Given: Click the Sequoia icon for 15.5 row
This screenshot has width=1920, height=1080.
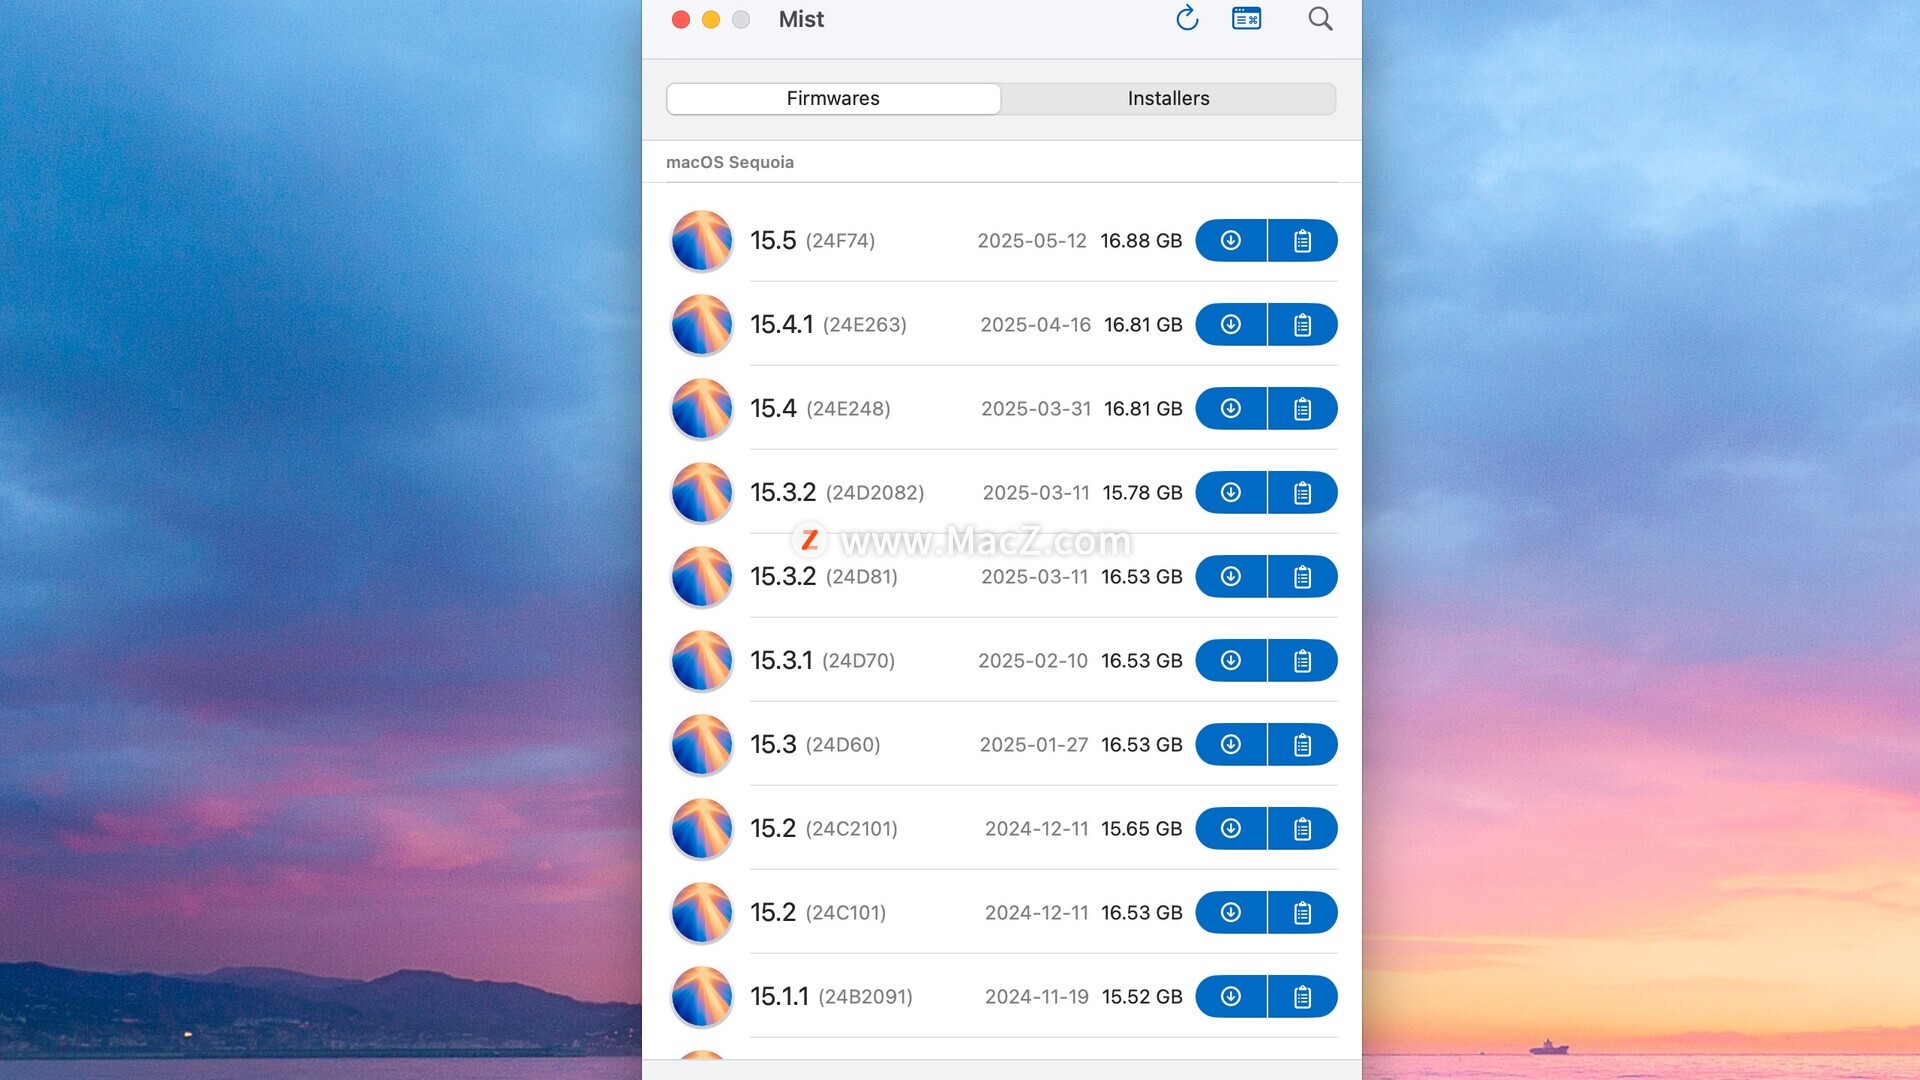Looking at the screenshot, I should [x=702, y=241].
